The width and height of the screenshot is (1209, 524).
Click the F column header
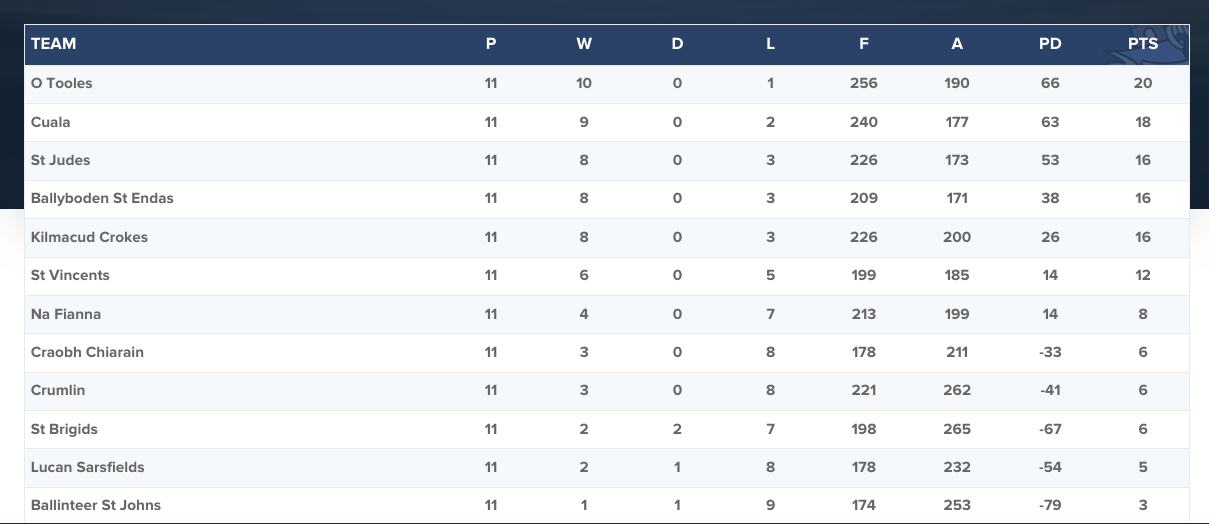[864, 44]
